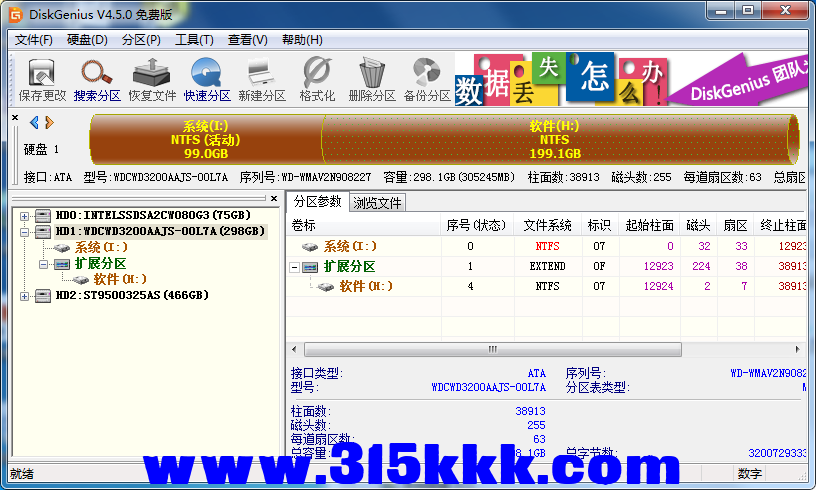Click the HD1 WDC drive icon
The width and height of the screenshot is (816, 490).
pyautogui.click(x=43, y=231)
